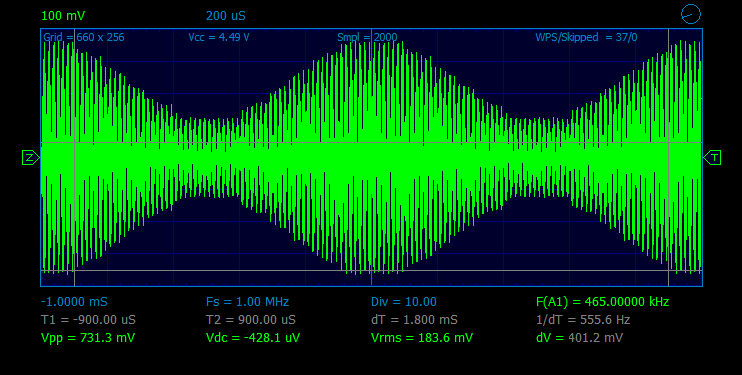Screen dimensions: 742x375
Task: Select the Z zero-level marker on left edge
Action: coord(31,158)
